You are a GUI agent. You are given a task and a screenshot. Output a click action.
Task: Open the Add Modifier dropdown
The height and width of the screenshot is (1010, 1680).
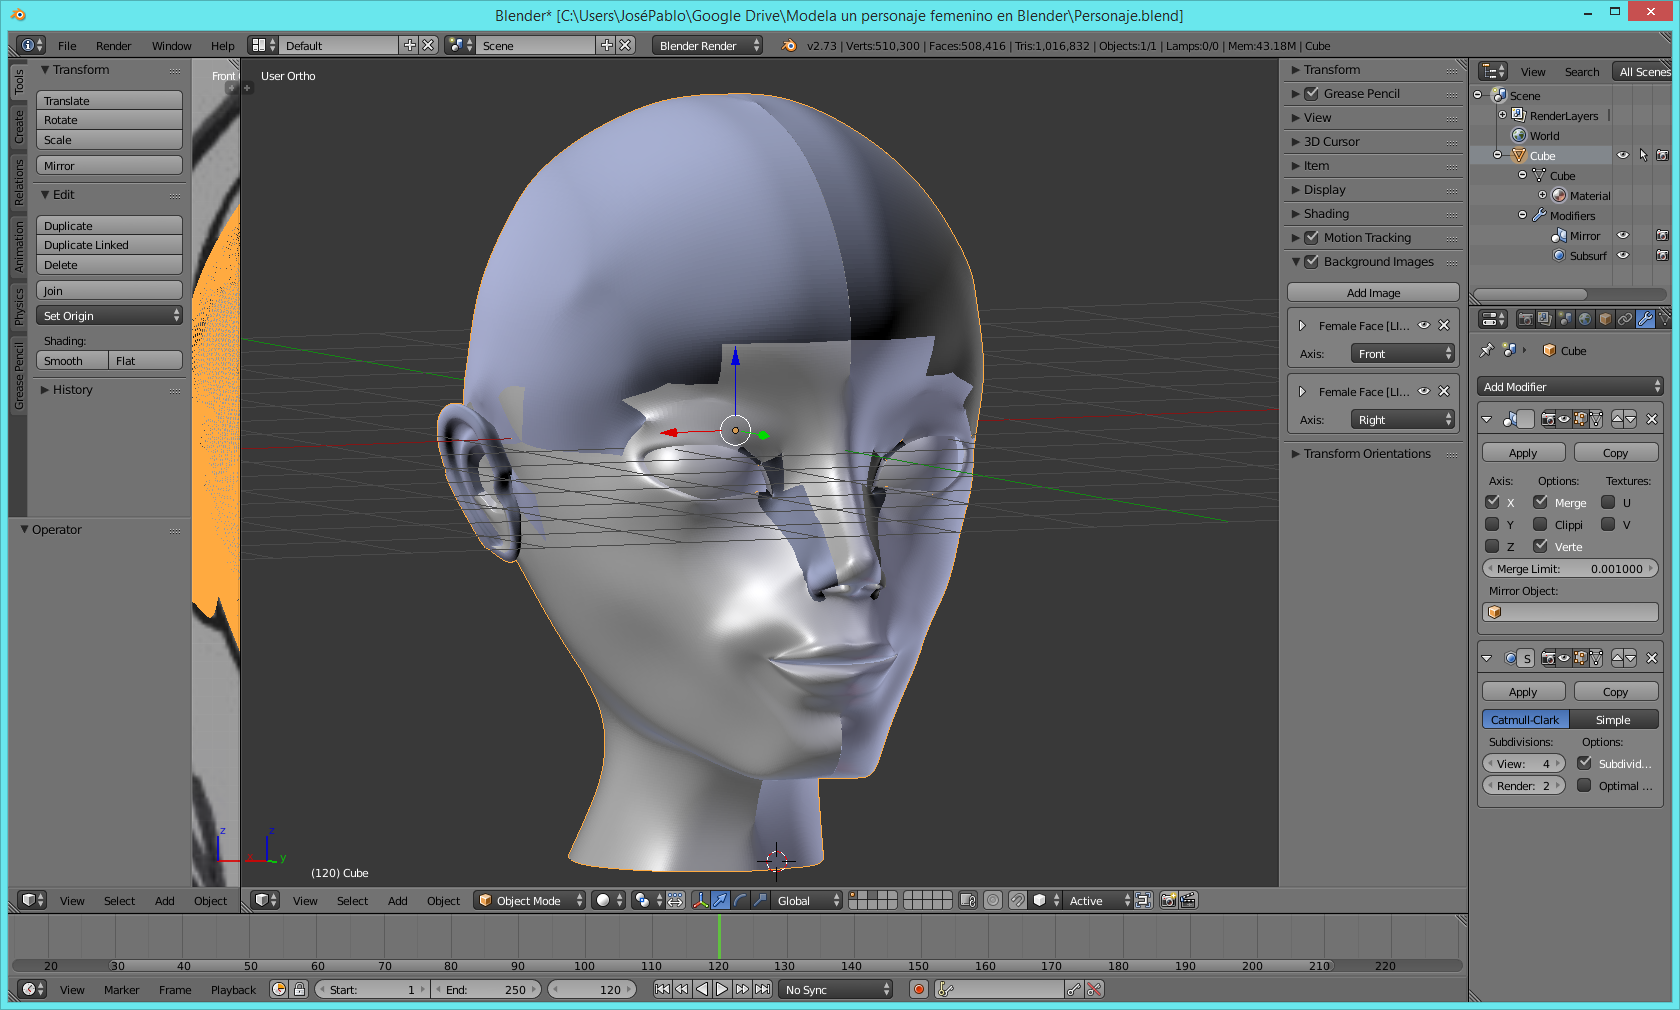point(1569,387)
